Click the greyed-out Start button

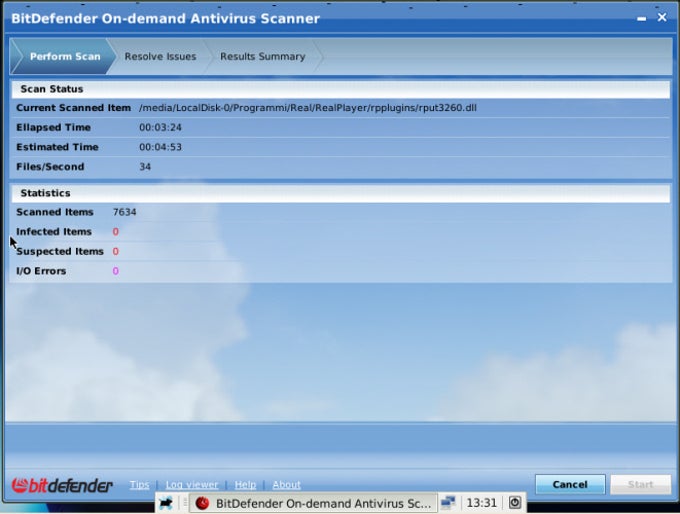[641, 484]
